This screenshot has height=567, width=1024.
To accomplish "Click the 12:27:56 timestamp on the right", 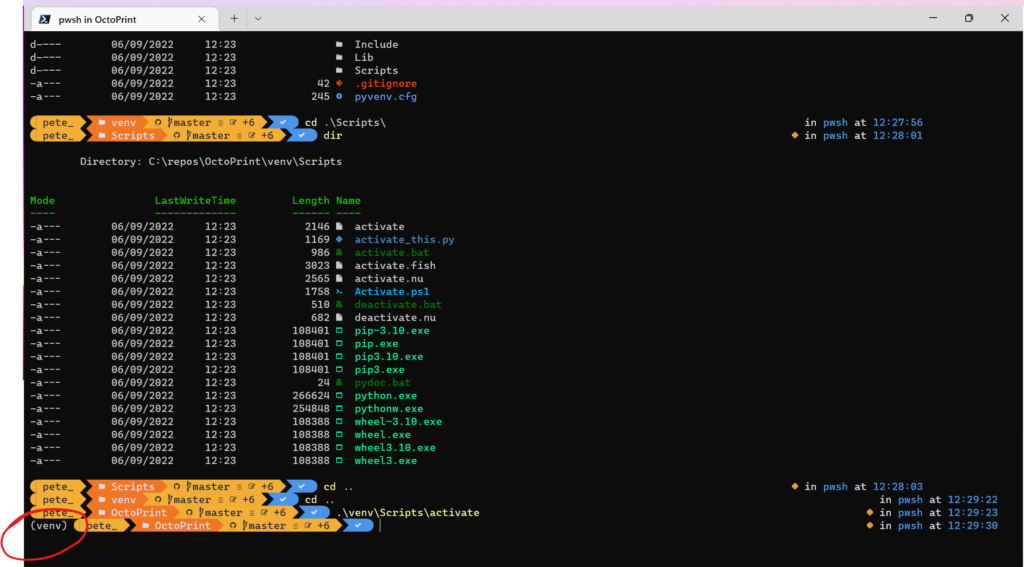I will [x=897, y=123].
